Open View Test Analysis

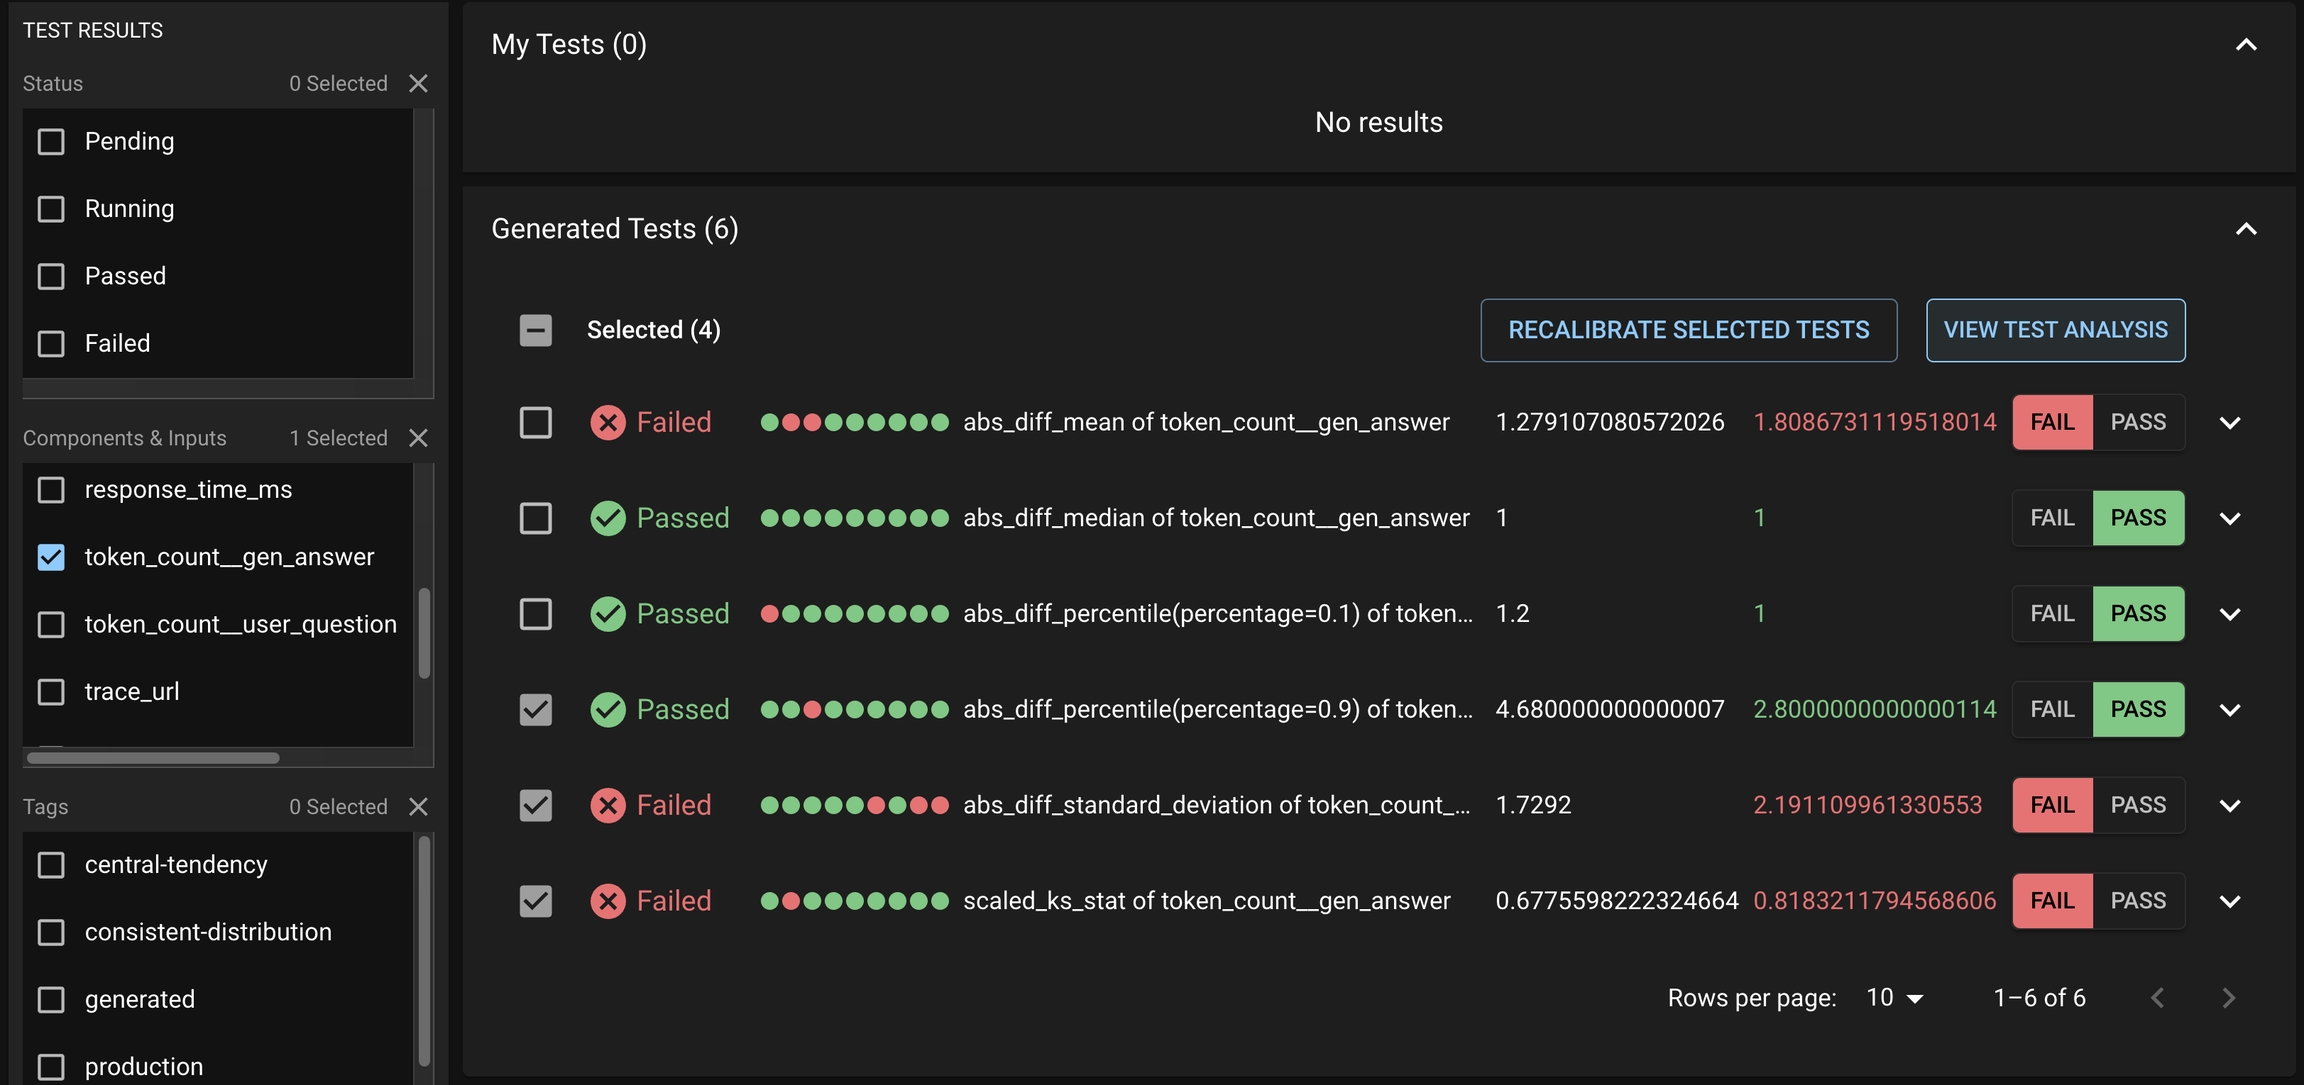click(x=2055, y=330)
